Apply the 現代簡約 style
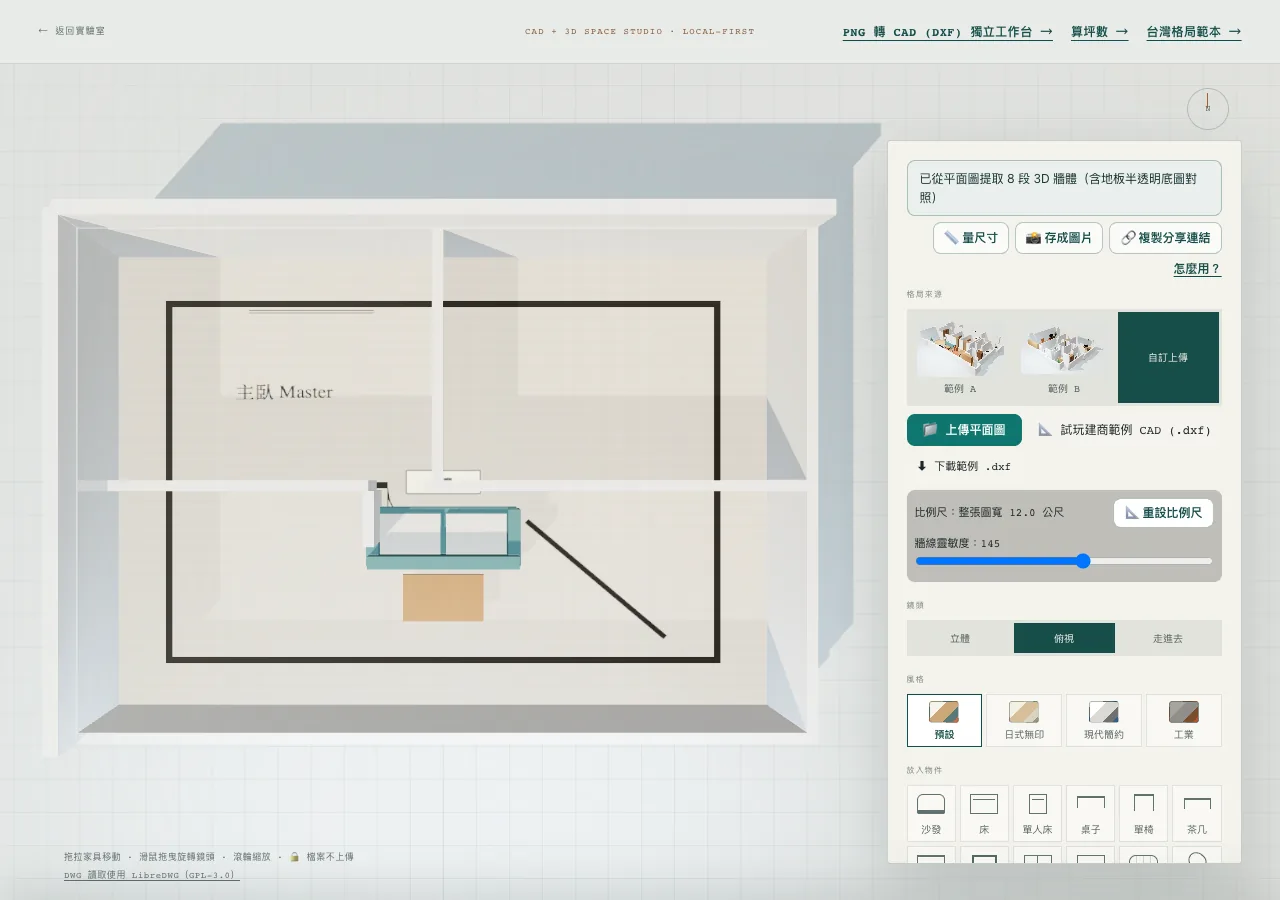This screenshot has height=900, width=1280. (1104, 720)
